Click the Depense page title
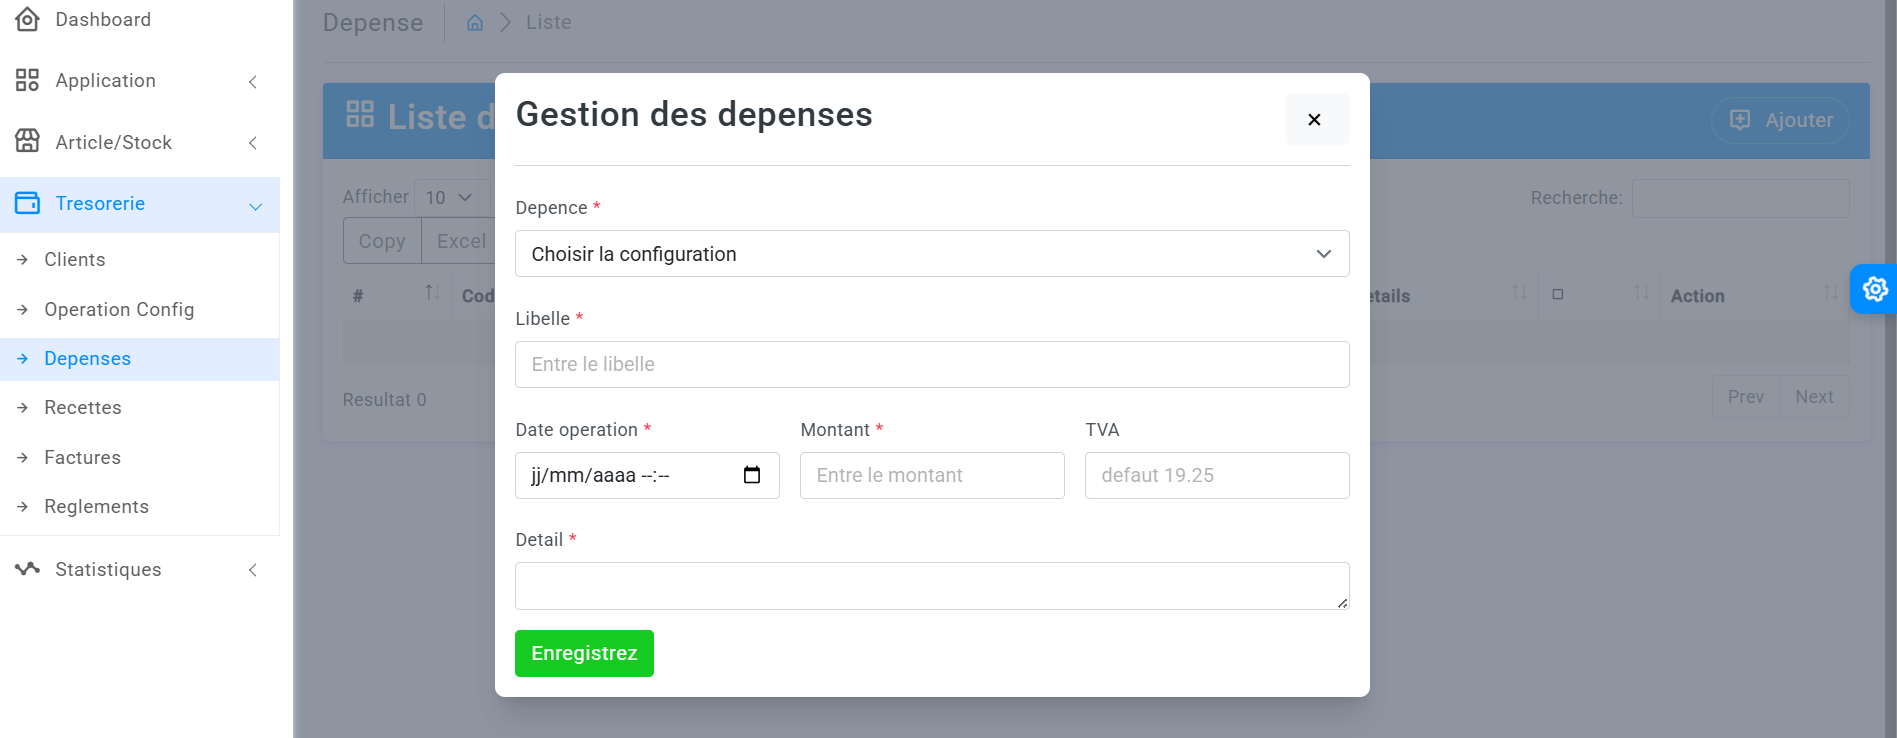 373,23
